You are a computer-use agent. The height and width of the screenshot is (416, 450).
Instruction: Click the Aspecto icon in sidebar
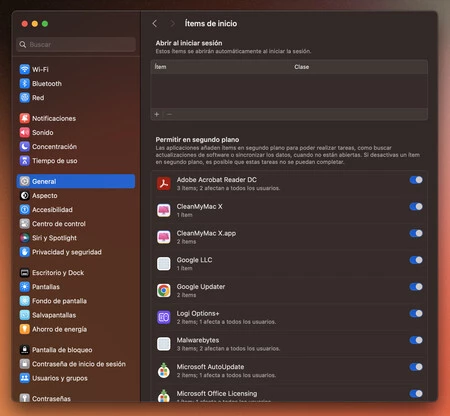pos(24,195)
